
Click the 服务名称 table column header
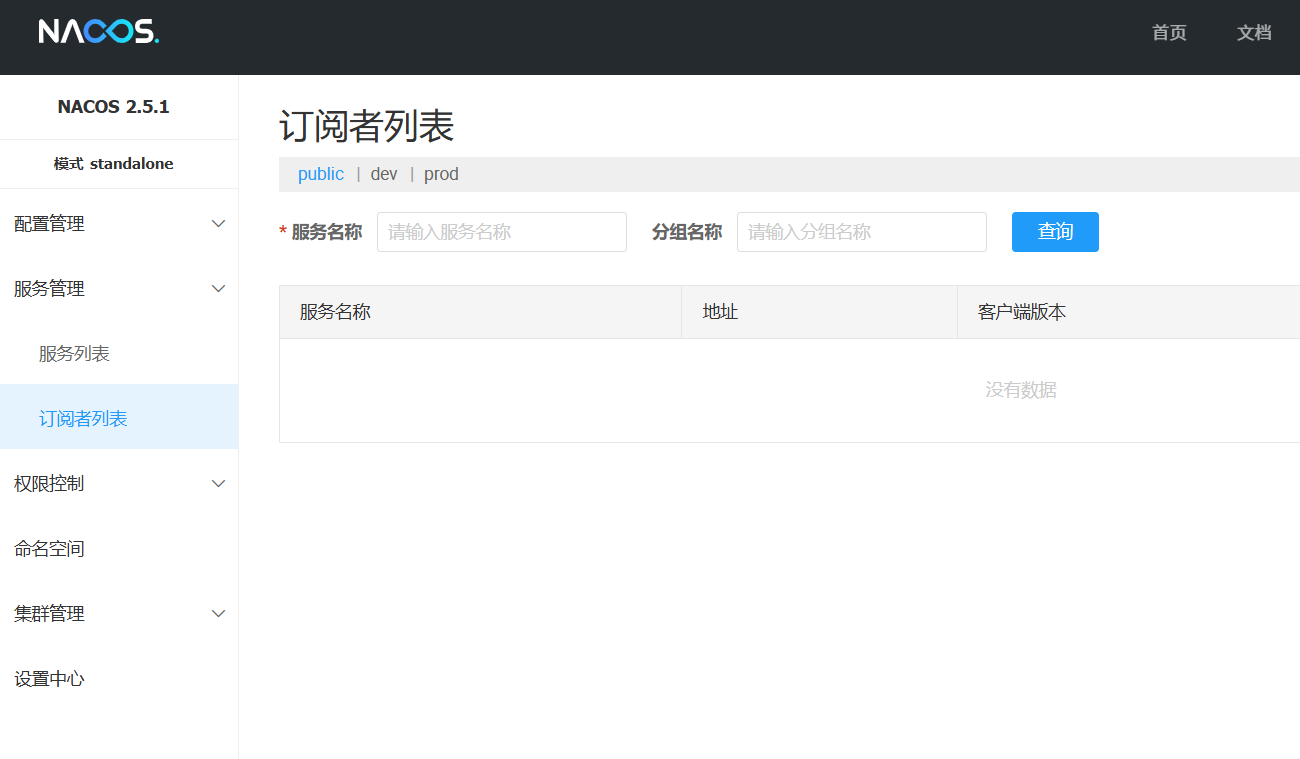(333, 311)
